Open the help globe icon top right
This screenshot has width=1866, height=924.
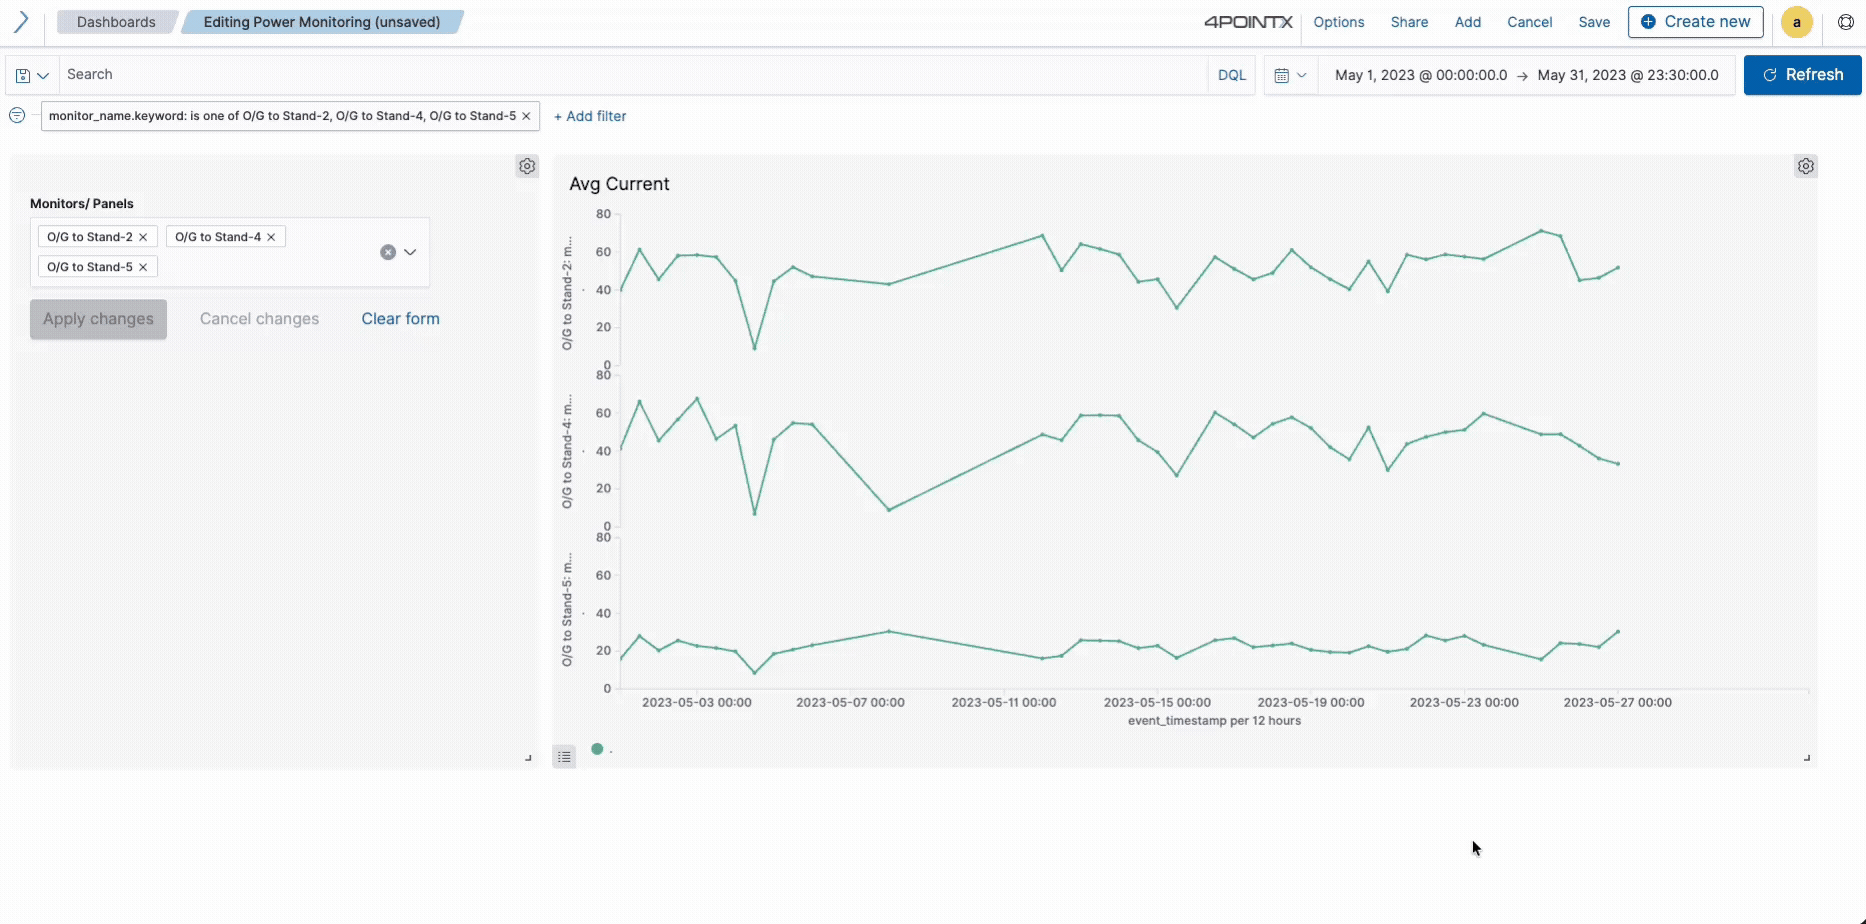point(1846,21)
